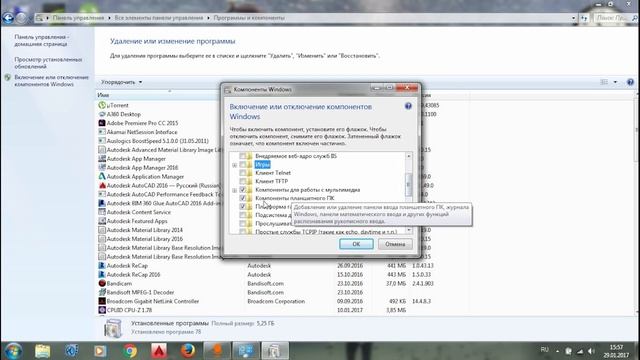Viewport: 640px width, 360px height.
Task: Click the A360 Desktop program icon
Action: pyautogui.click(x=102, y=114)
